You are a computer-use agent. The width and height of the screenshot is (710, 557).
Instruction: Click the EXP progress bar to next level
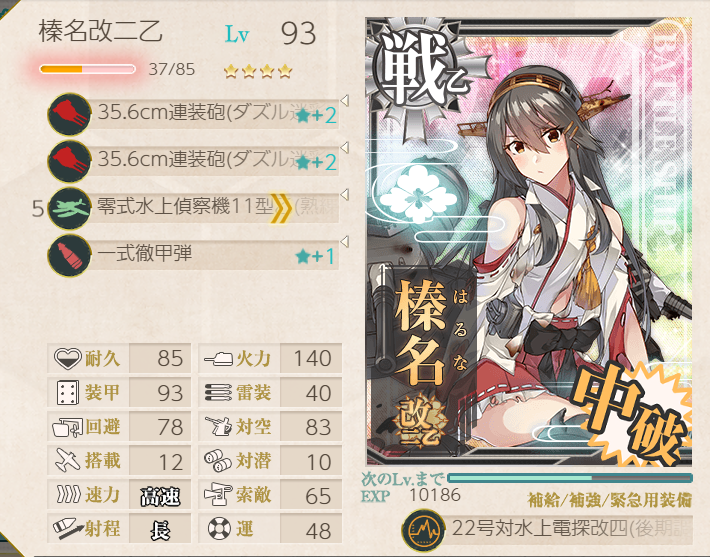click(x=570, y=478)
